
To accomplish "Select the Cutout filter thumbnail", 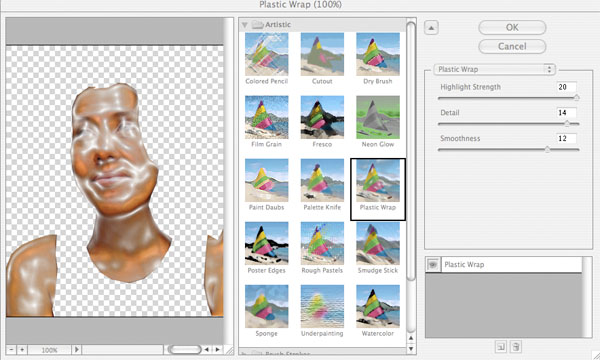I will [x=322, y=54].
